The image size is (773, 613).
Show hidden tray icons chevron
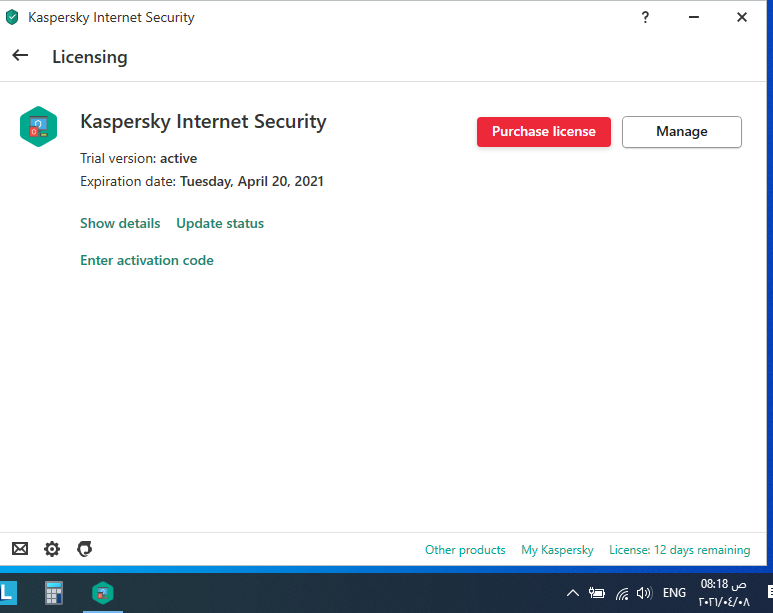tap(572, 593)
